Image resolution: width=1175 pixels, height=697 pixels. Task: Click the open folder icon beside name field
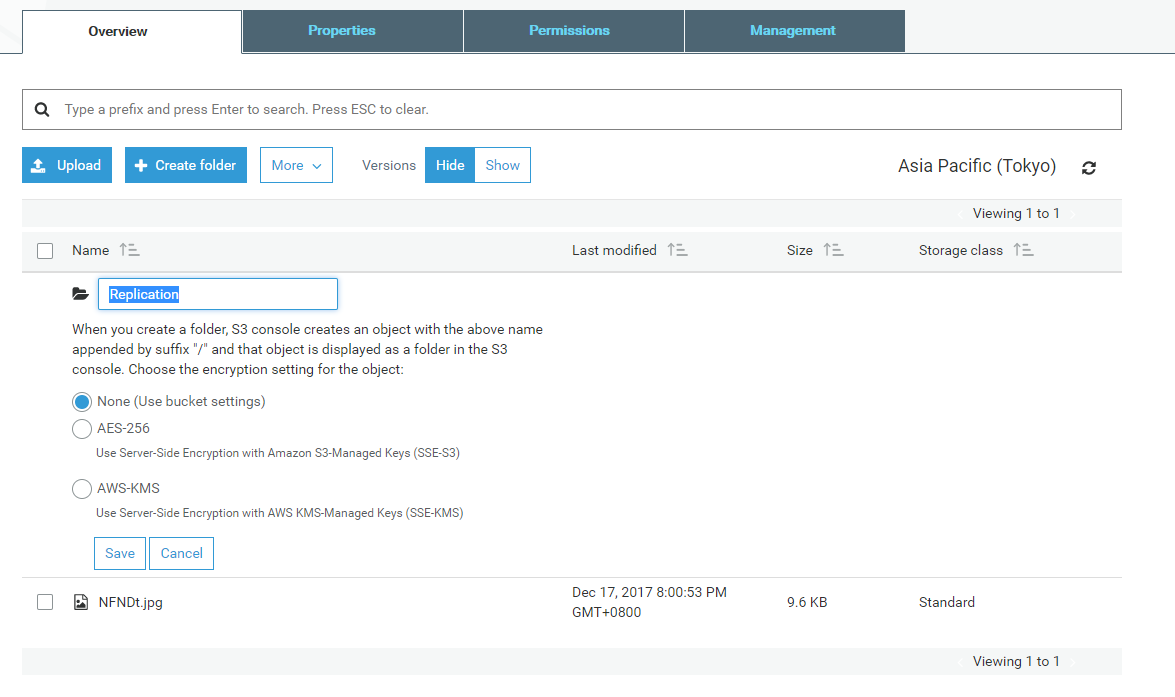81,294
